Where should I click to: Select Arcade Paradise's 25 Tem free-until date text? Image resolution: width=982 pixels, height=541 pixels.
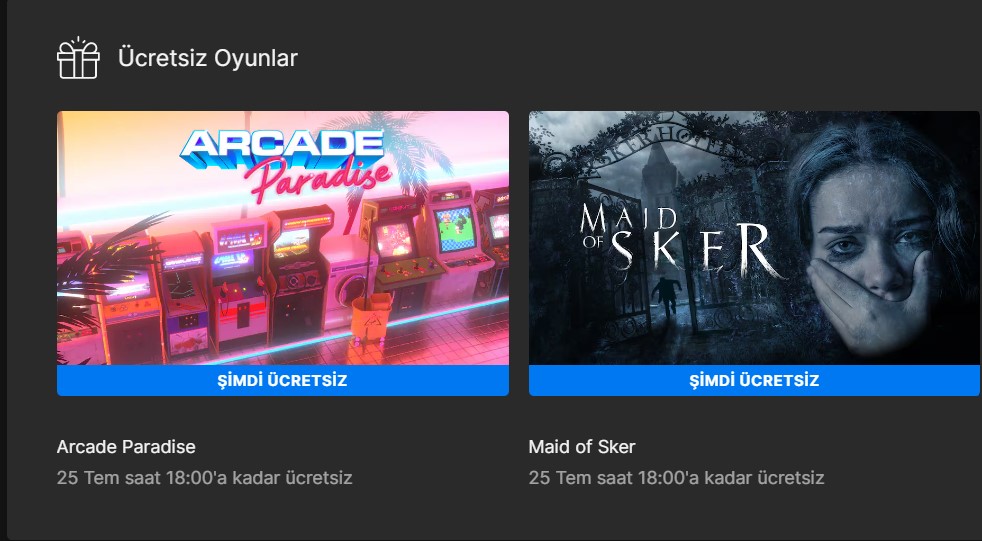click(x=204, y=478)
